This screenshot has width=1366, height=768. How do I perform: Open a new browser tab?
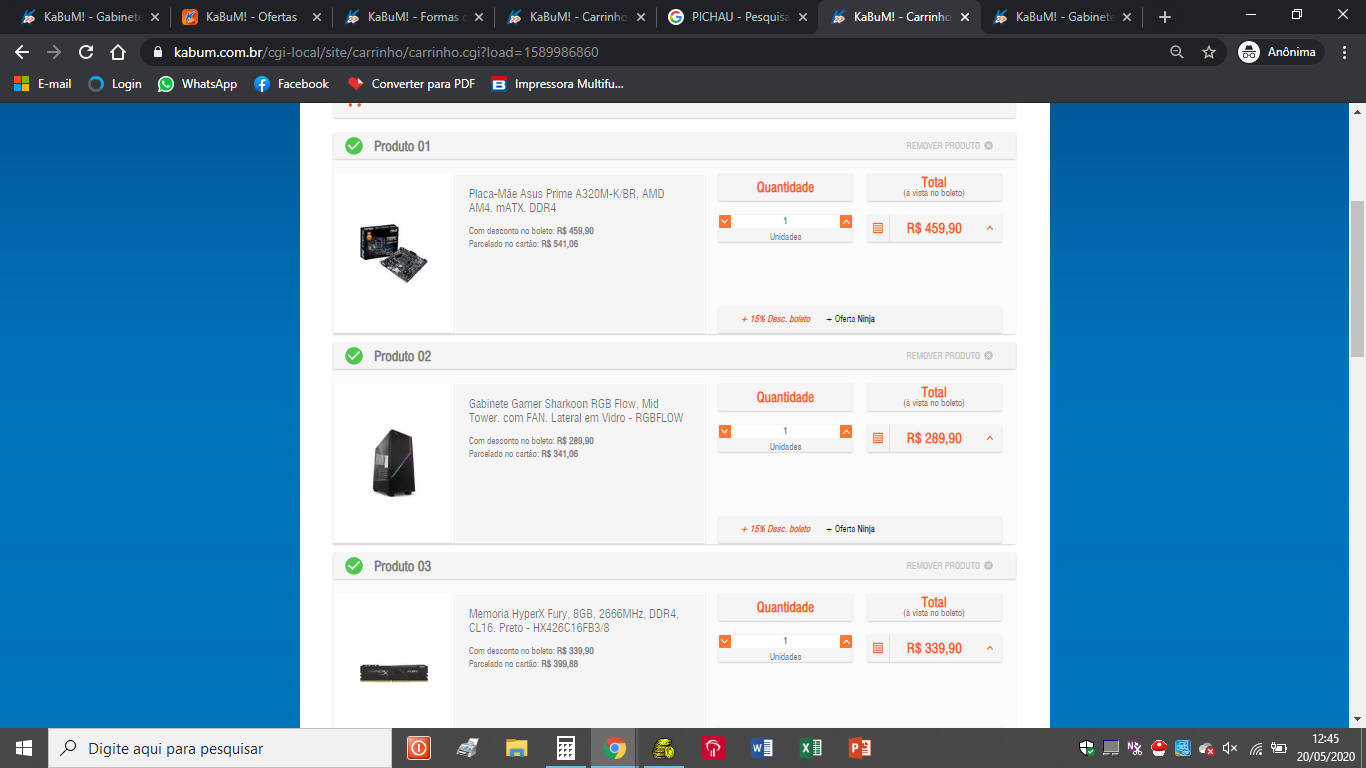pyautogui.click(x=1164, y=17)
